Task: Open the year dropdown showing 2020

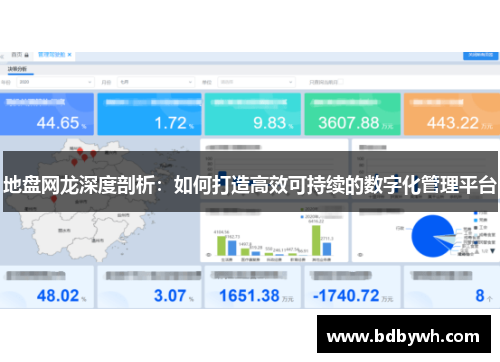Action: [x=55, y=82]
